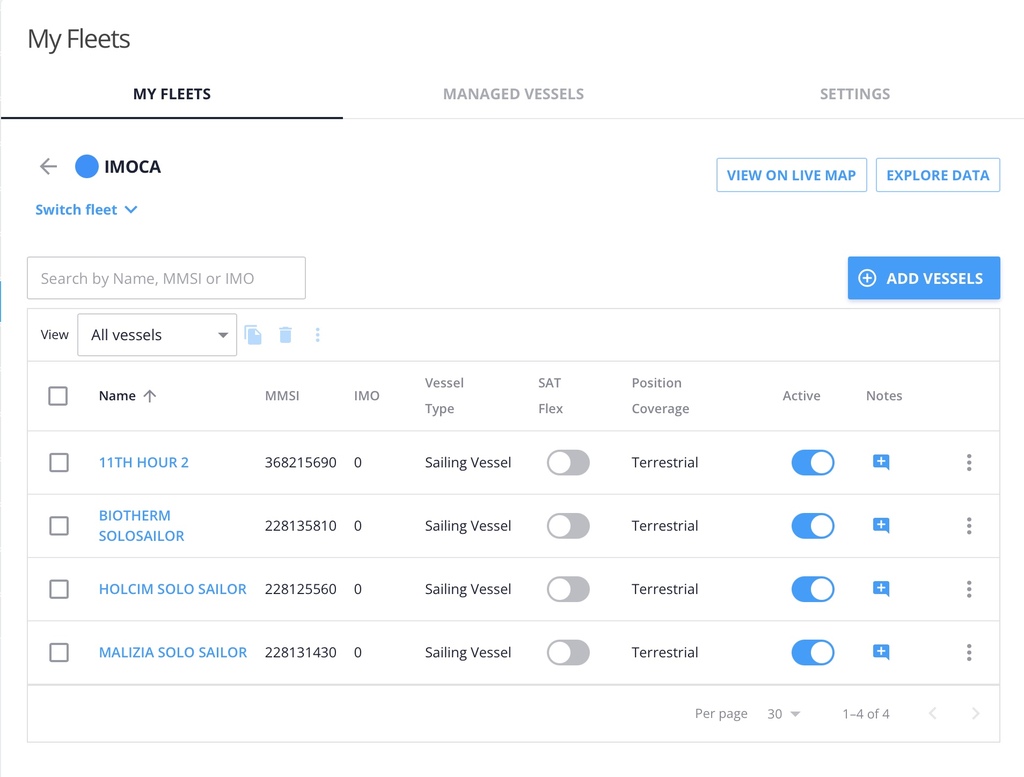Screen dimensions: 1024x777
Task: Click the Explore Data button
Action: point(938,175)
